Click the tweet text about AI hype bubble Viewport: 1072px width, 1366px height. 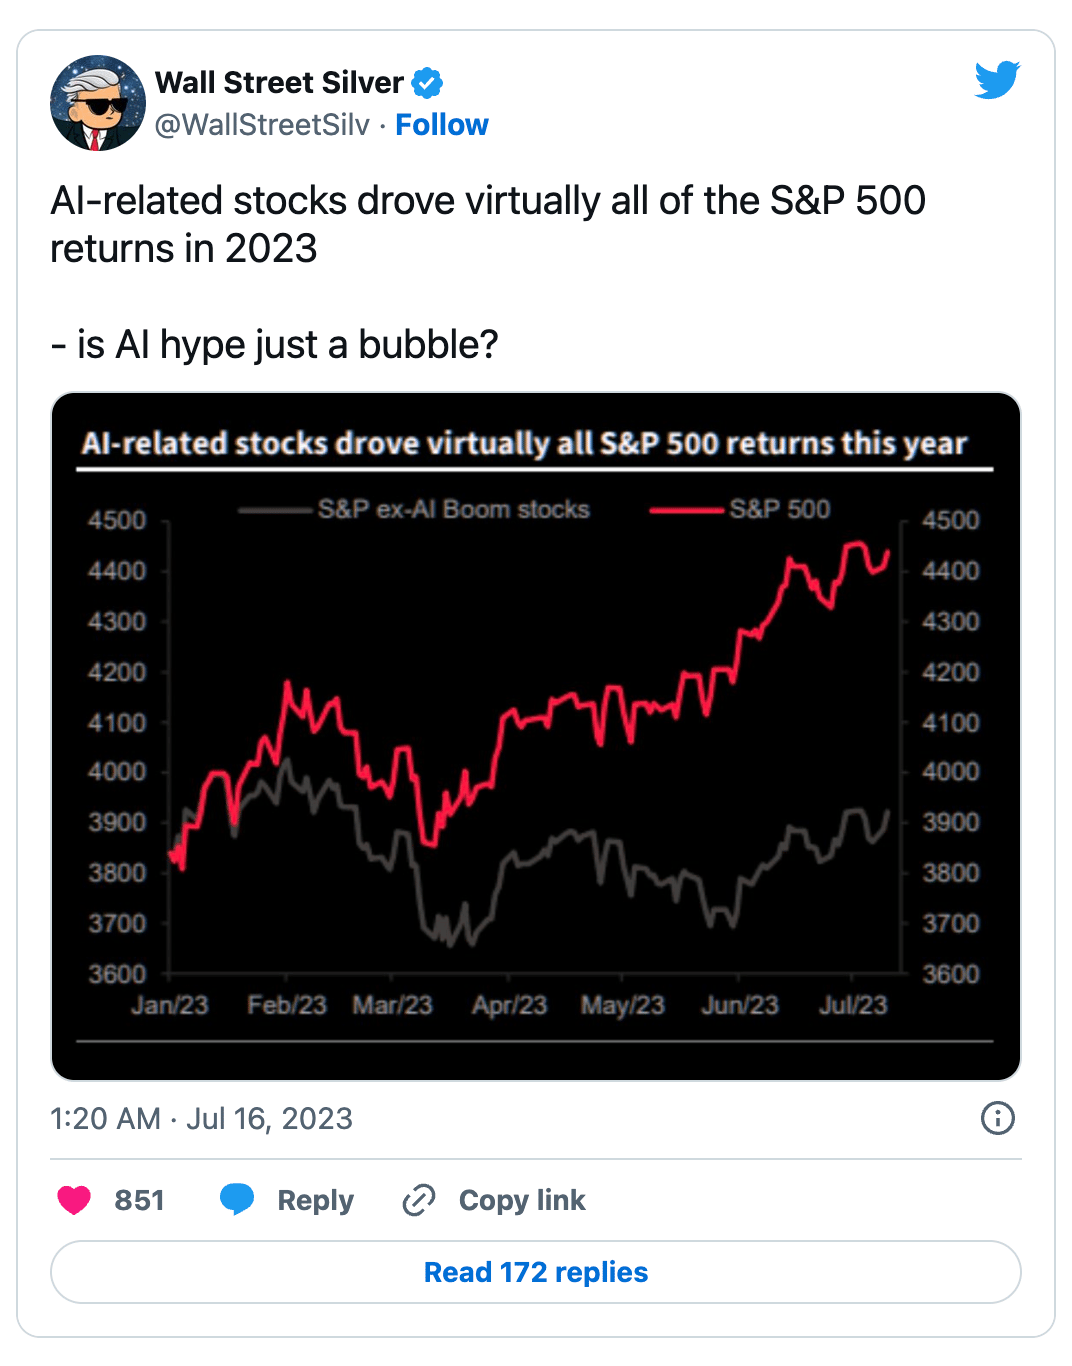pyautogui.click(x=274, y=345)
